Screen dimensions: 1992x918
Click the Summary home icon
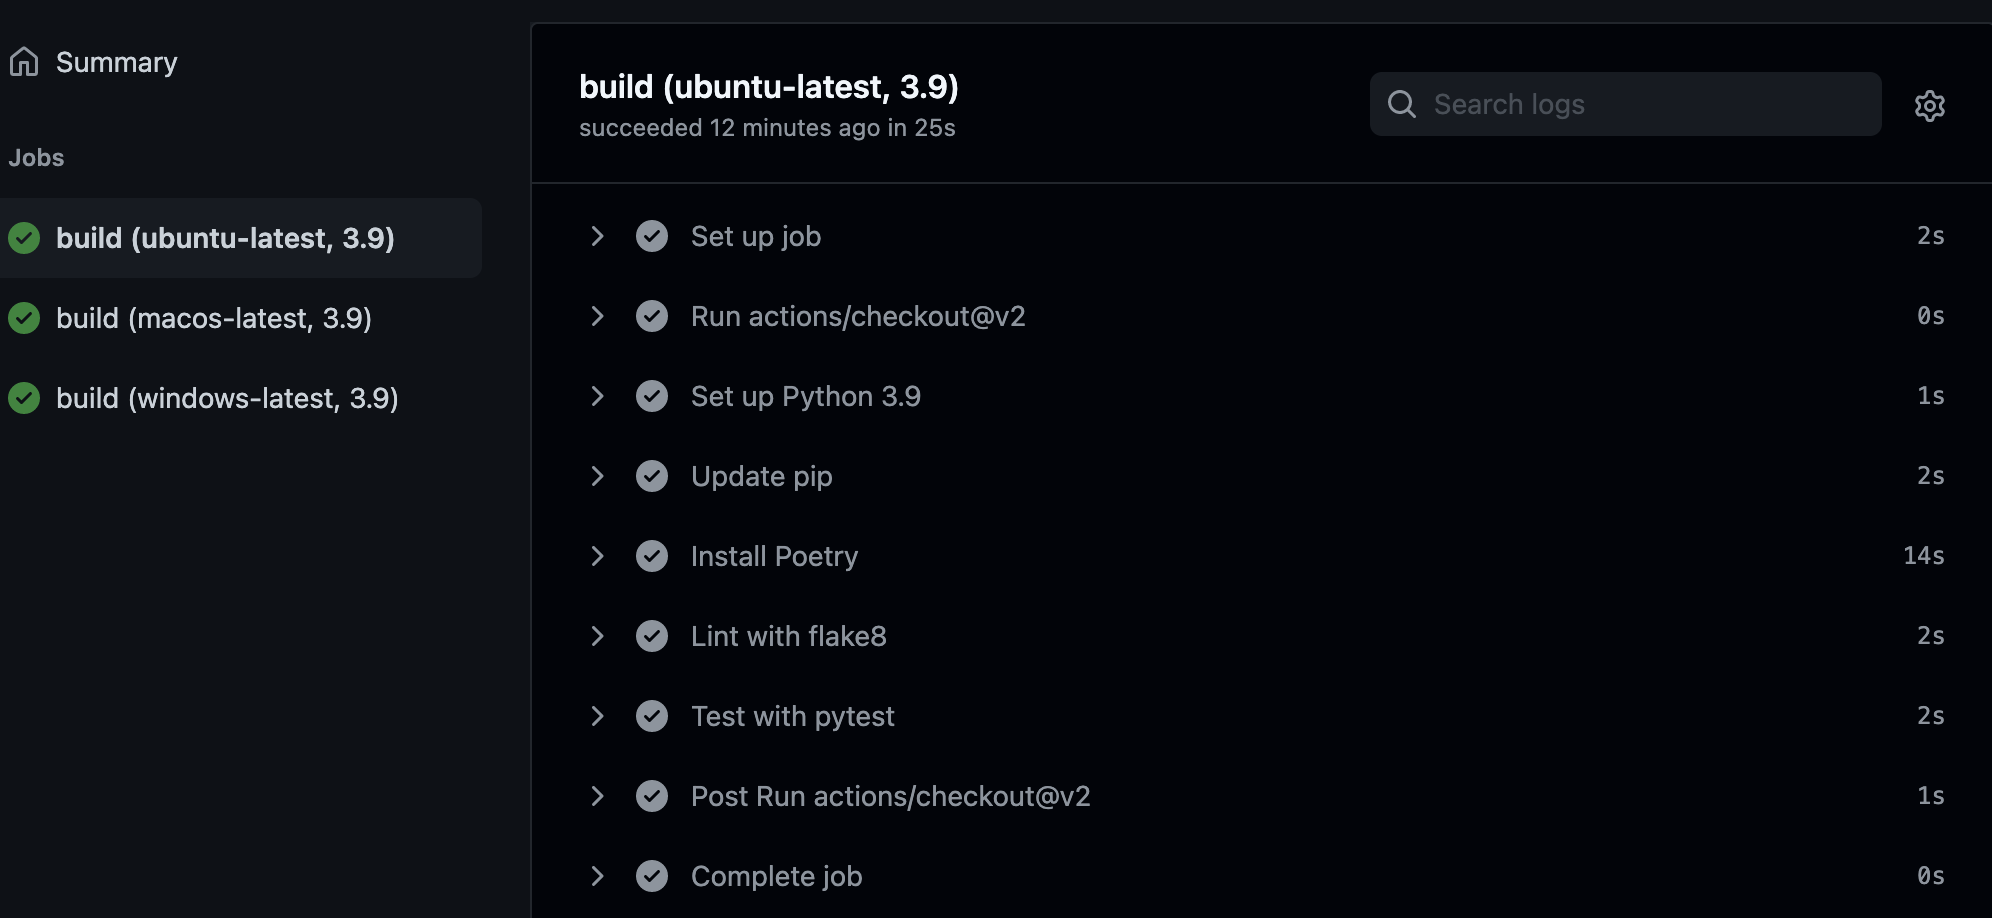tap(24, 62)
